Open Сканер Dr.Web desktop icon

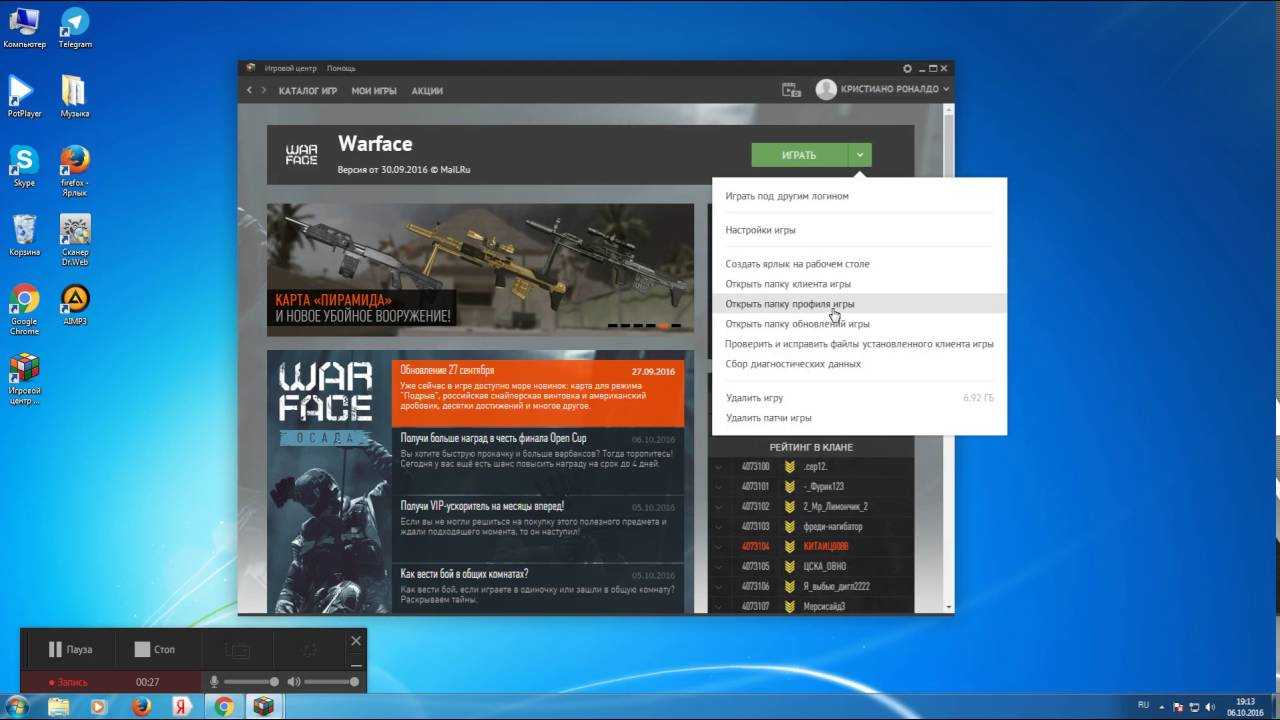click(75, 238)
